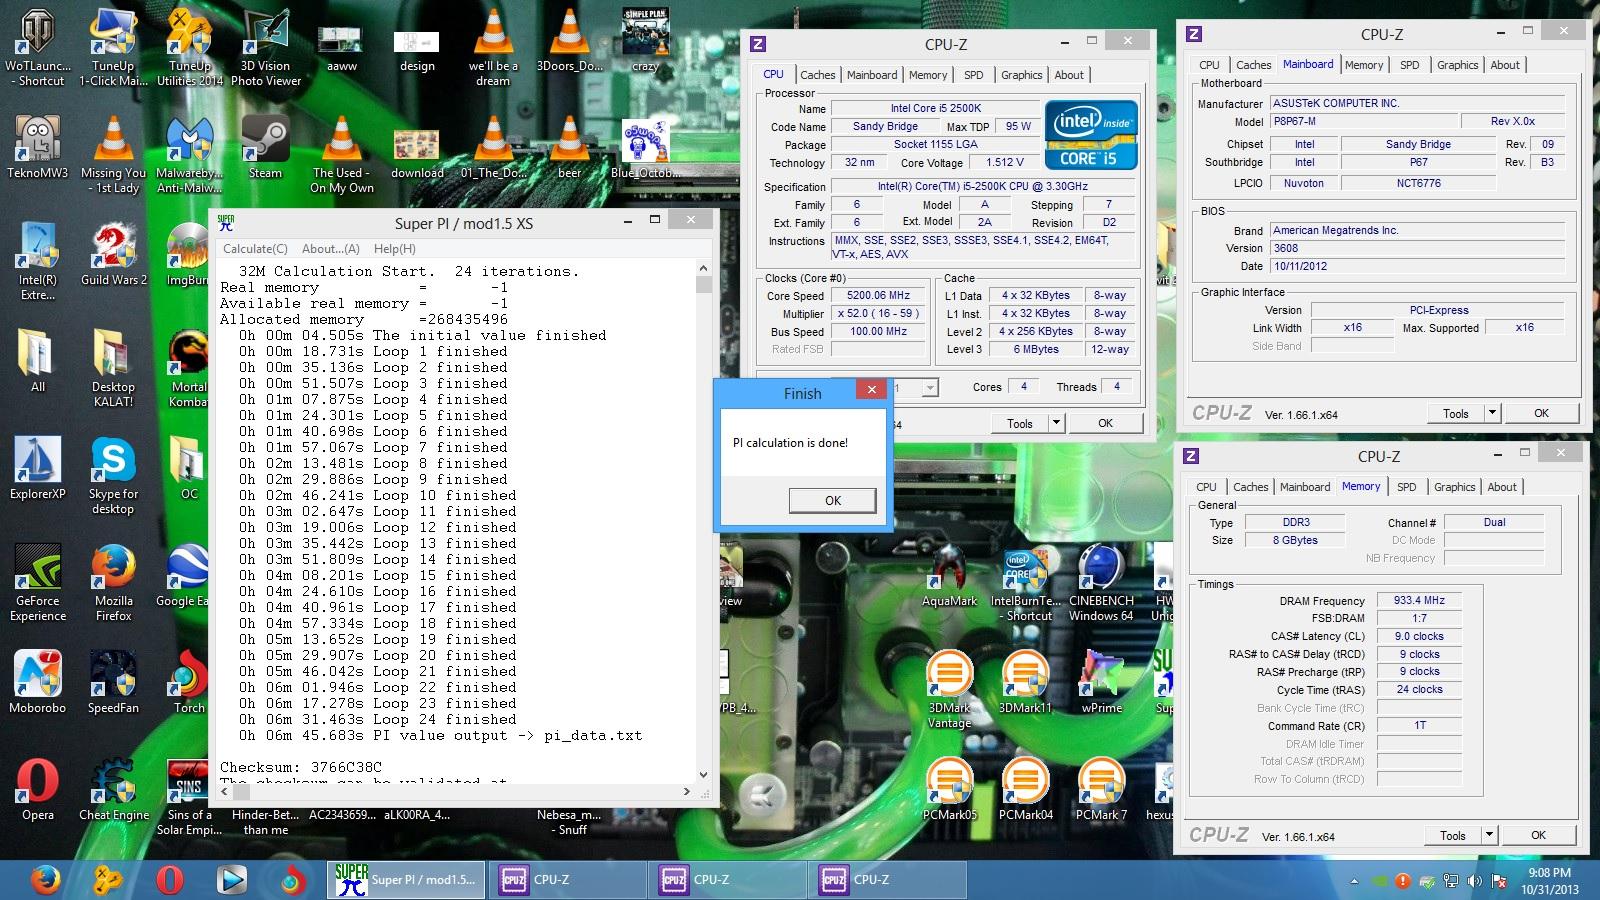
Task: Select Graphics tab in CPU-Z Mainboard window
Action: click(1457, 65)
